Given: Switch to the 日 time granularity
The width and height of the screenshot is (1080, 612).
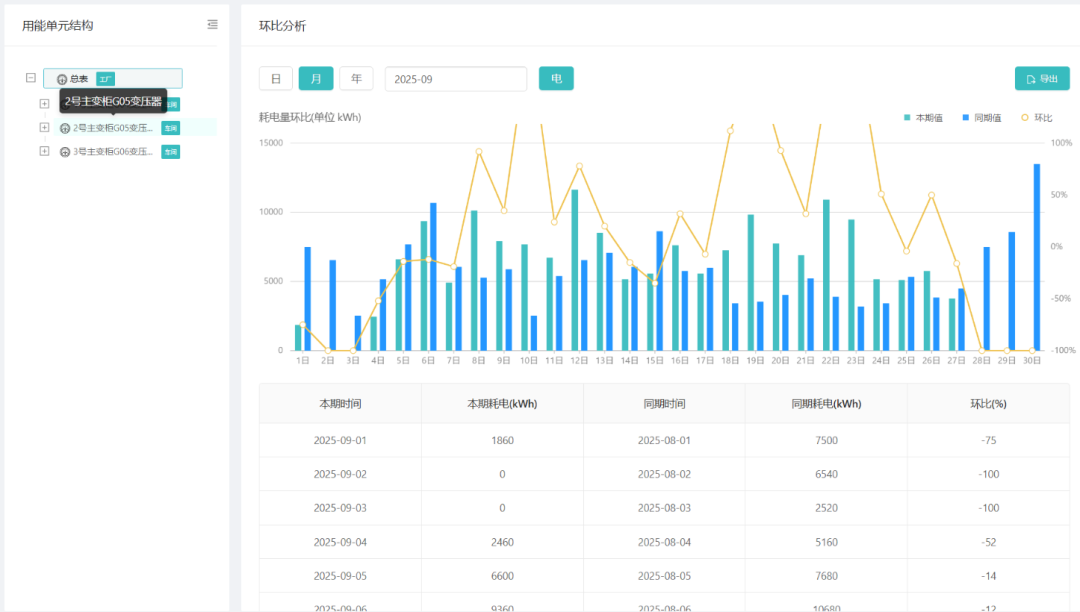Looking at the screenshot, I should click(276, 79).
